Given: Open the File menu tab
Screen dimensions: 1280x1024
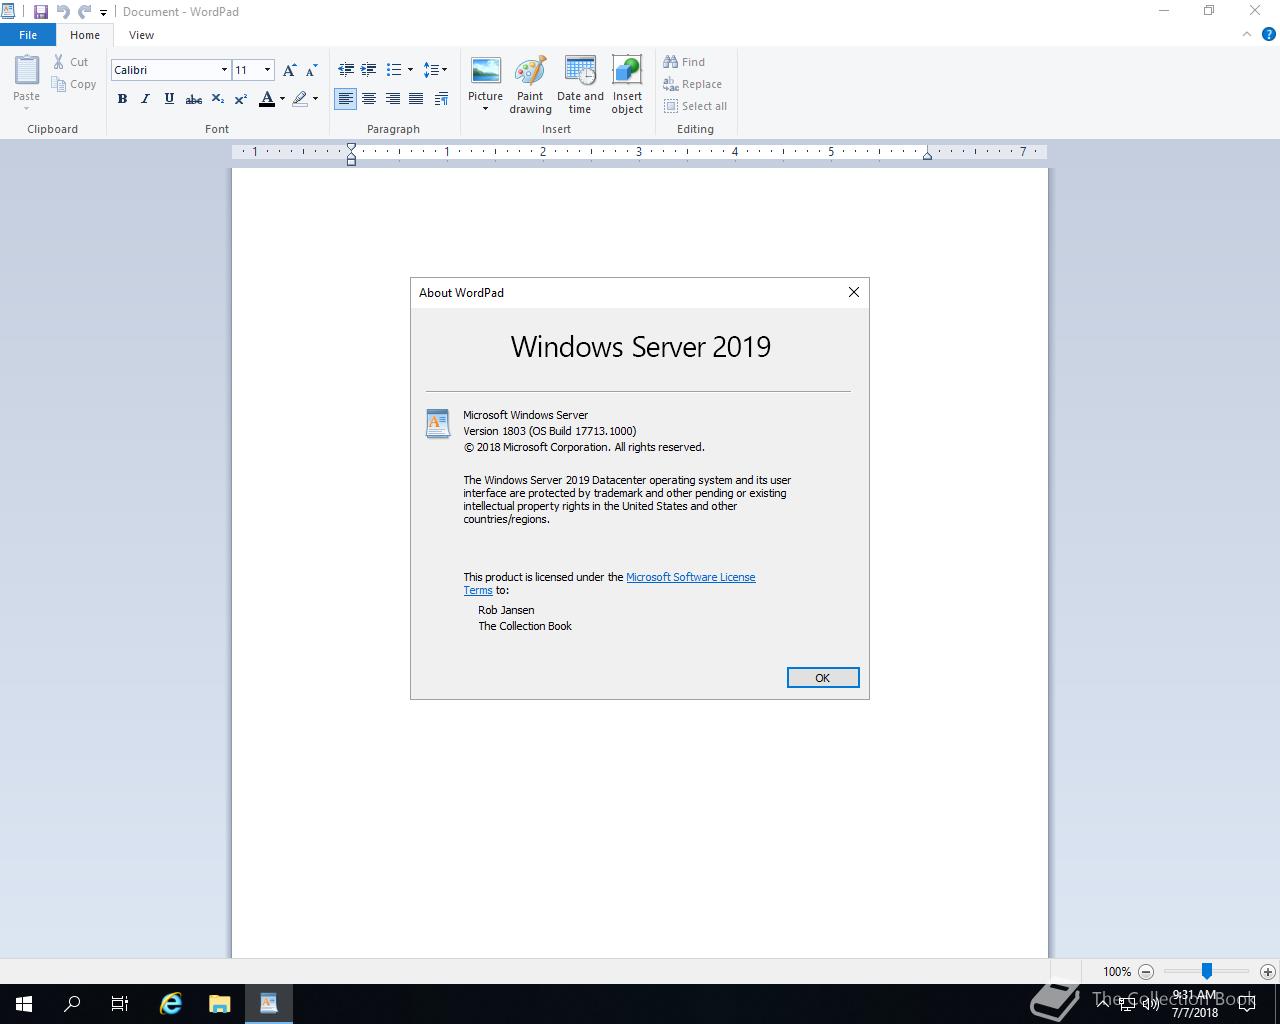Looking at the screenshot, I should (x=28, y=35).
